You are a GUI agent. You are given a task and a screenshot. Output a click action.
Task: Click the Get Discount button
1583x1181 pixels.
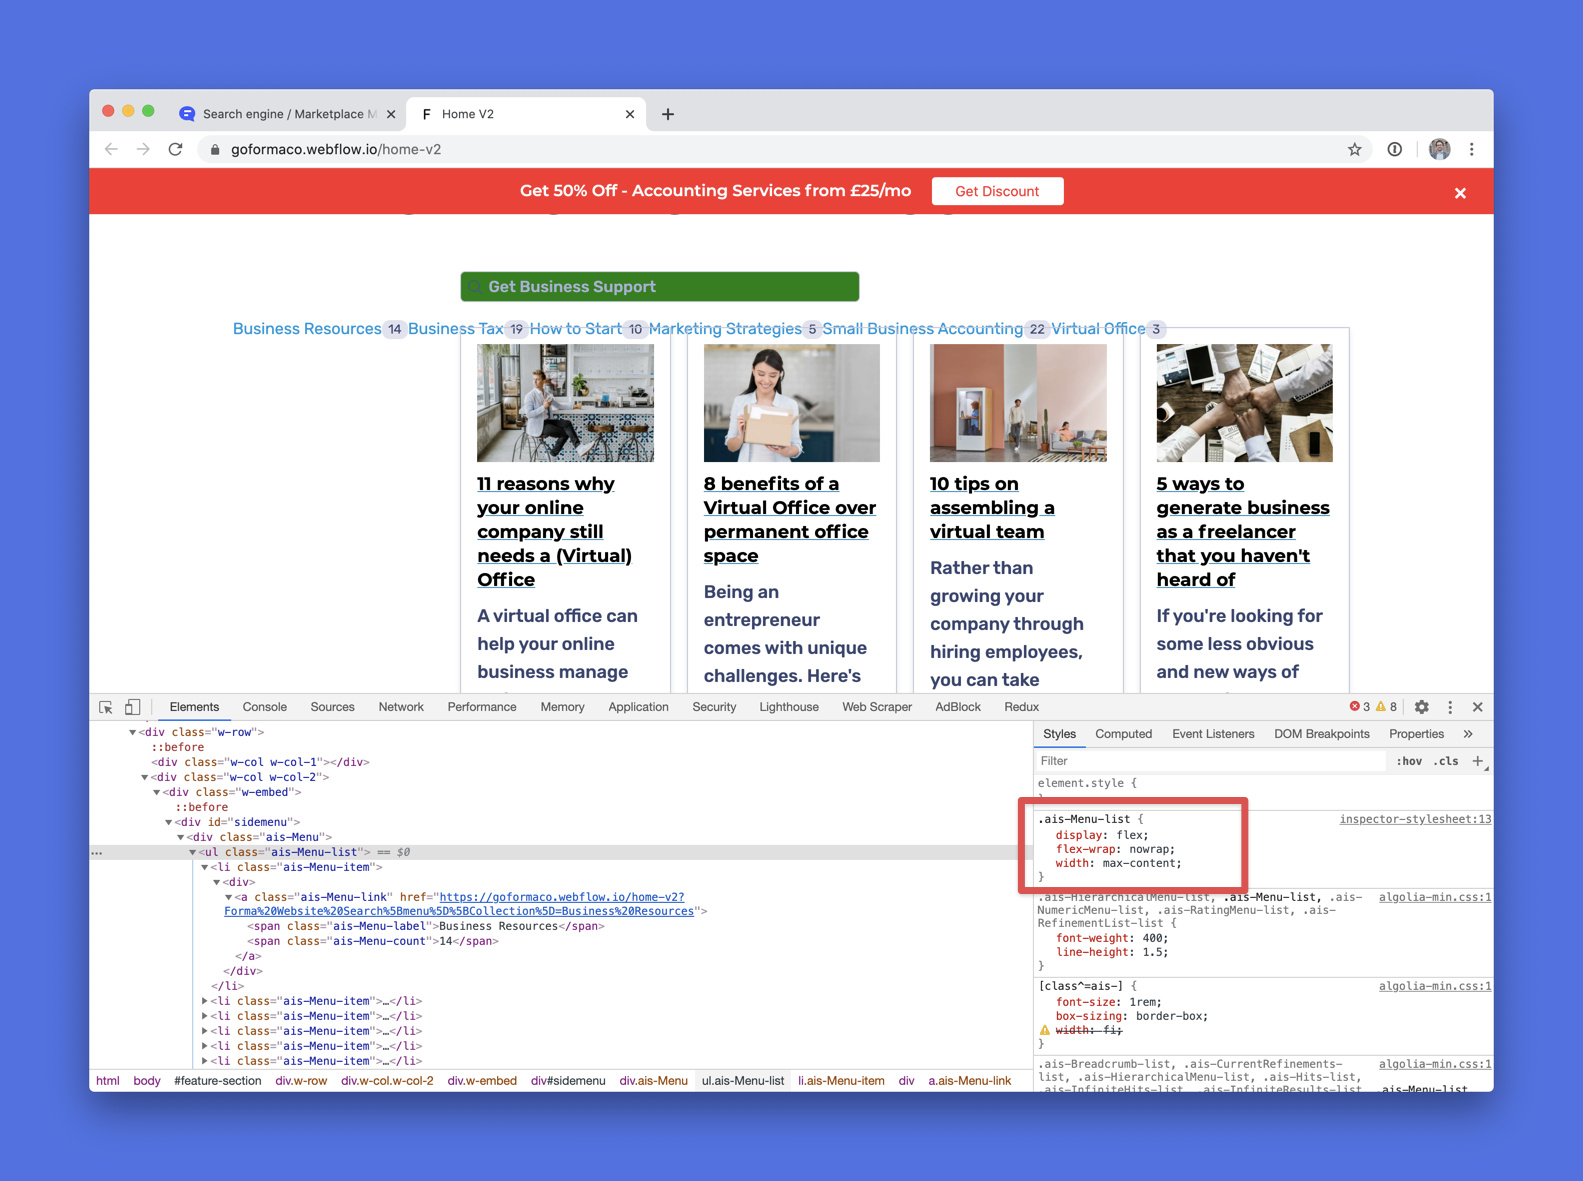click(x=997, y=191)
